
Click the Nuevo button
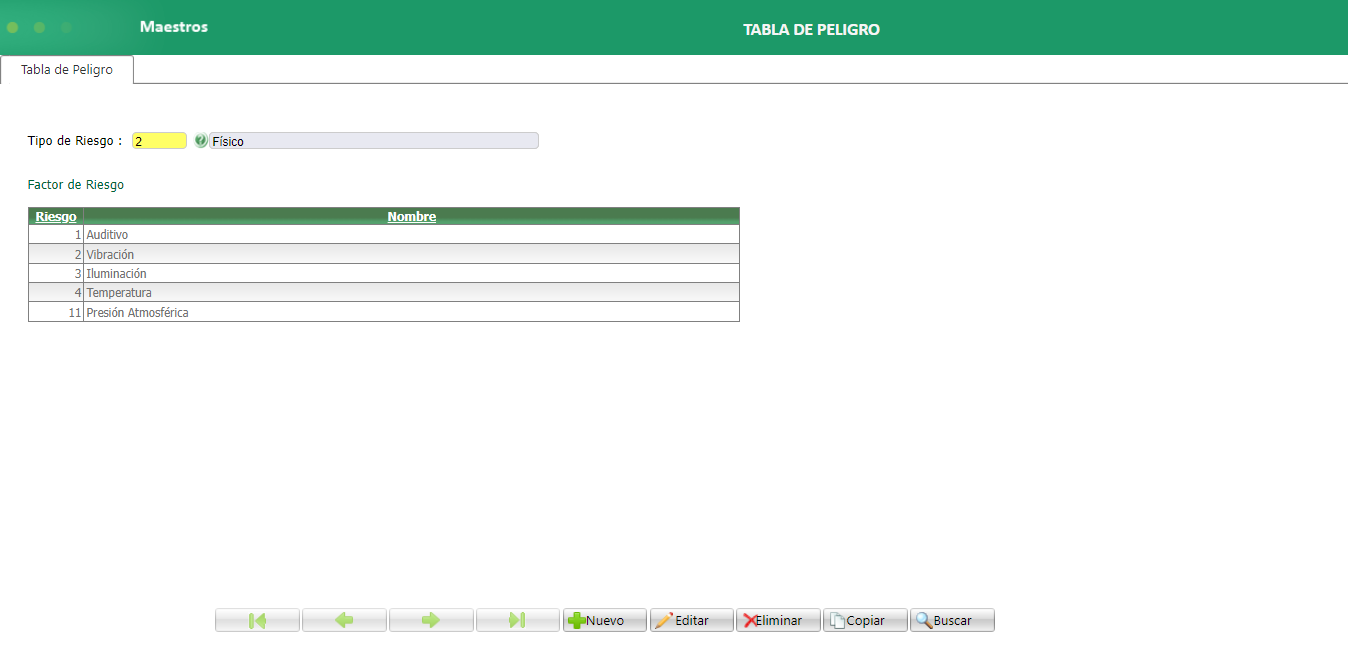pyautogui.click(x=605, y=620)
